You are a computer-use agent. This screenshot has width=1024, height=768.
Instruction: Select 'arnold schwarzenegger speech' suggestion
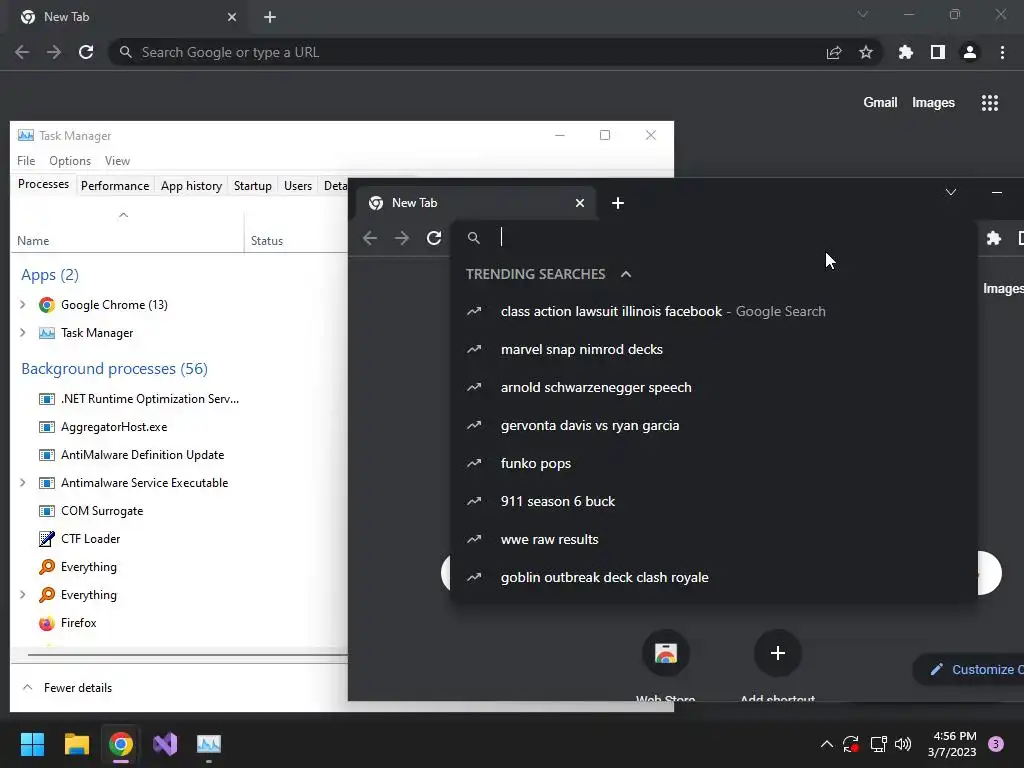point(714,387)
